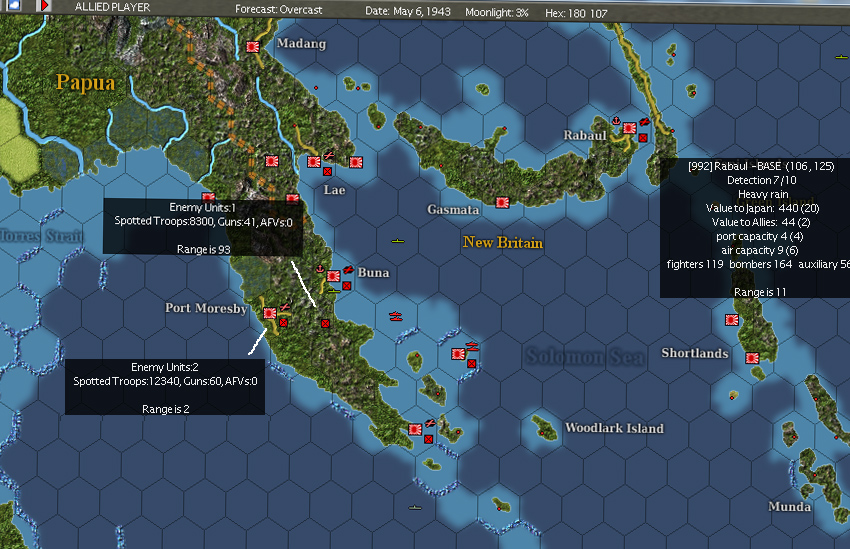The width and height of the screenshot is (850, 549).
Task: Select red task force ship southeast of Buna
Action: pyautogui.click(x=396, y=317)
